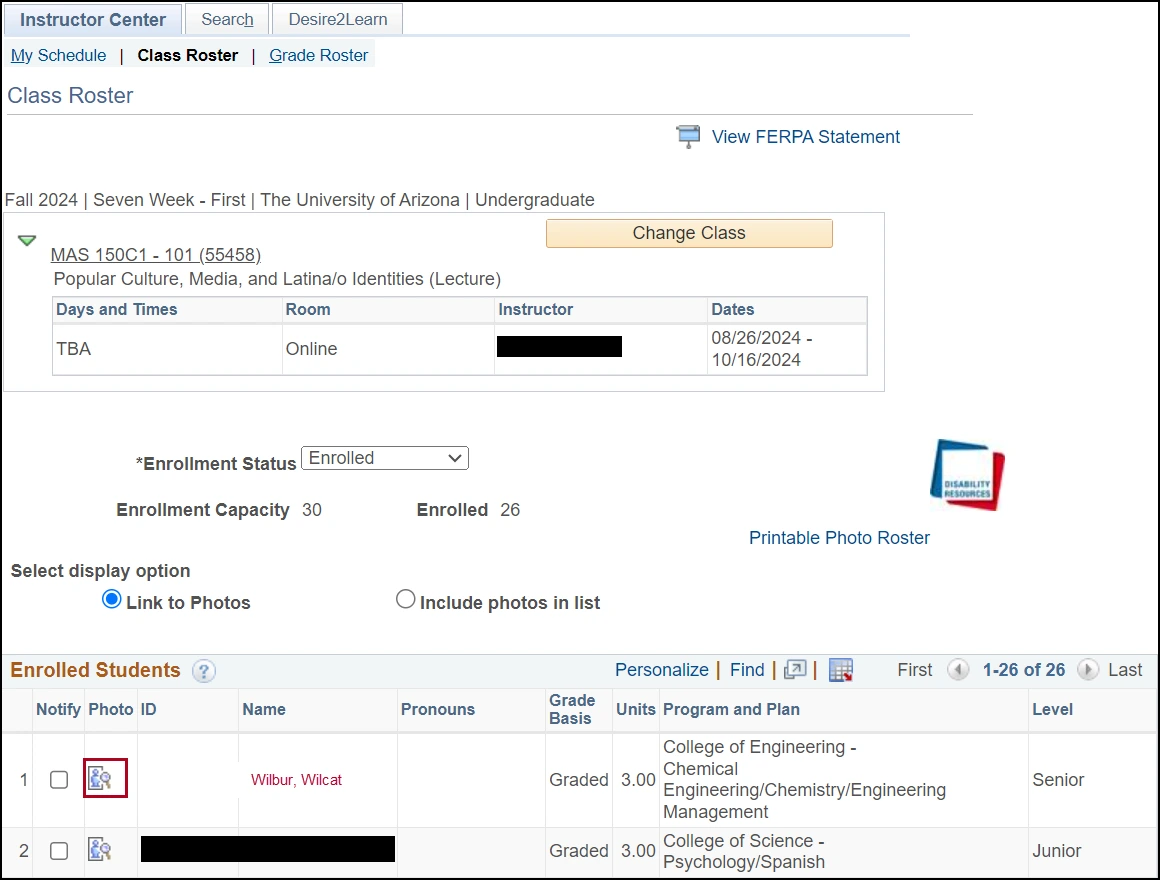Sort by the Grade Basis column header
The width and height of the screenshot is (1160, 880).
pos(572,709)
